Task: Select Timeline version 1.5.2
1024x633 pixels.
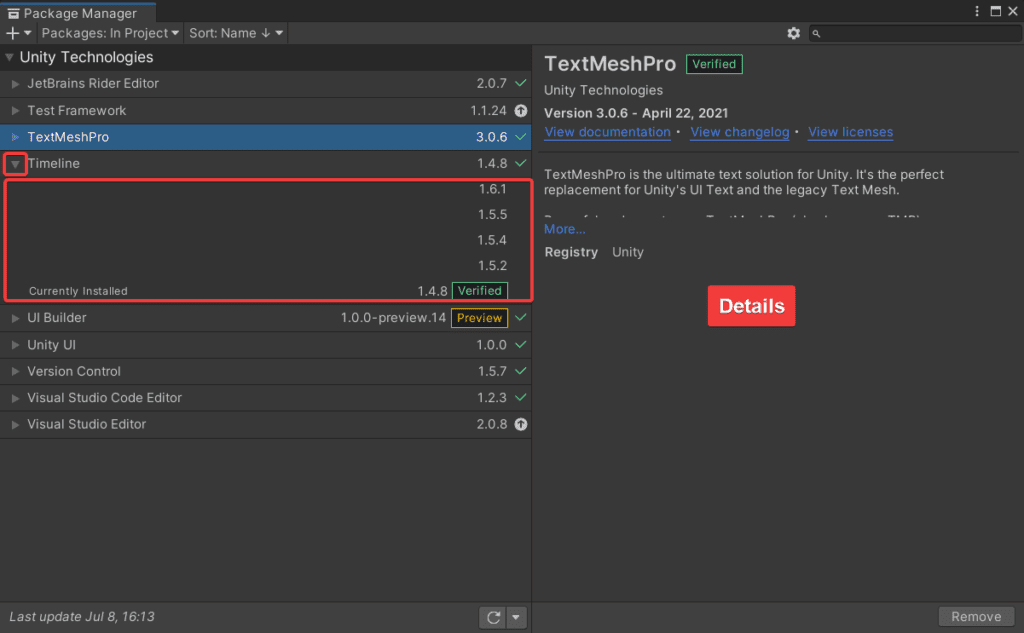Action: [268, 266]
